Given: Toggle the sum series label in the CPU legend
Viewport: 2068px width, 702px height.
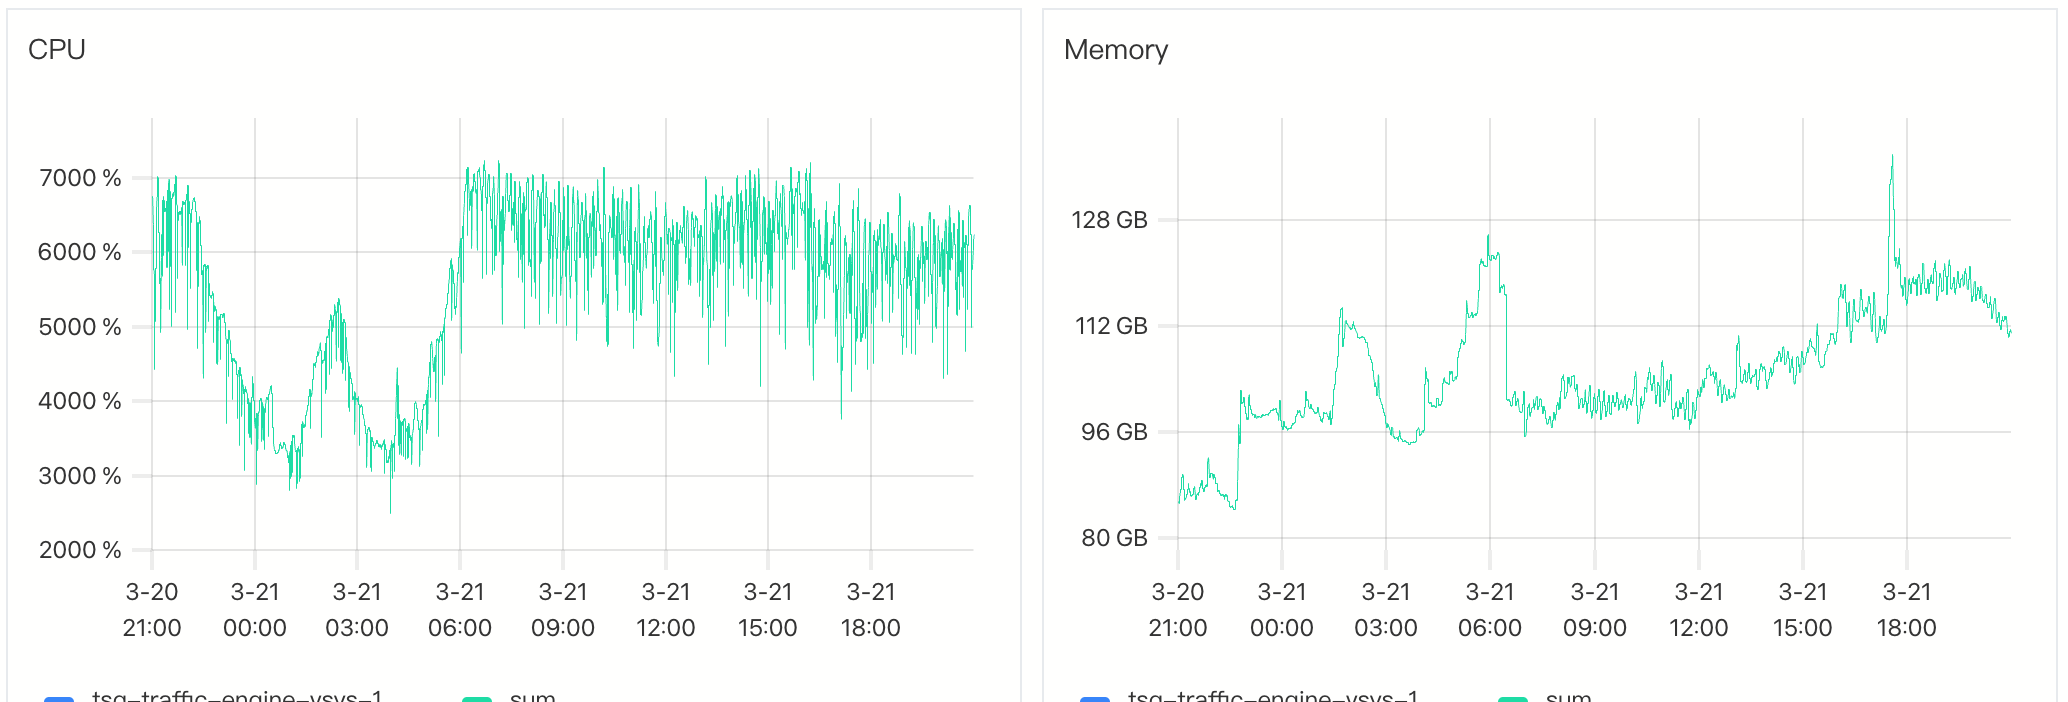Looking at the screenshot, I should click(x=532, y=696).
